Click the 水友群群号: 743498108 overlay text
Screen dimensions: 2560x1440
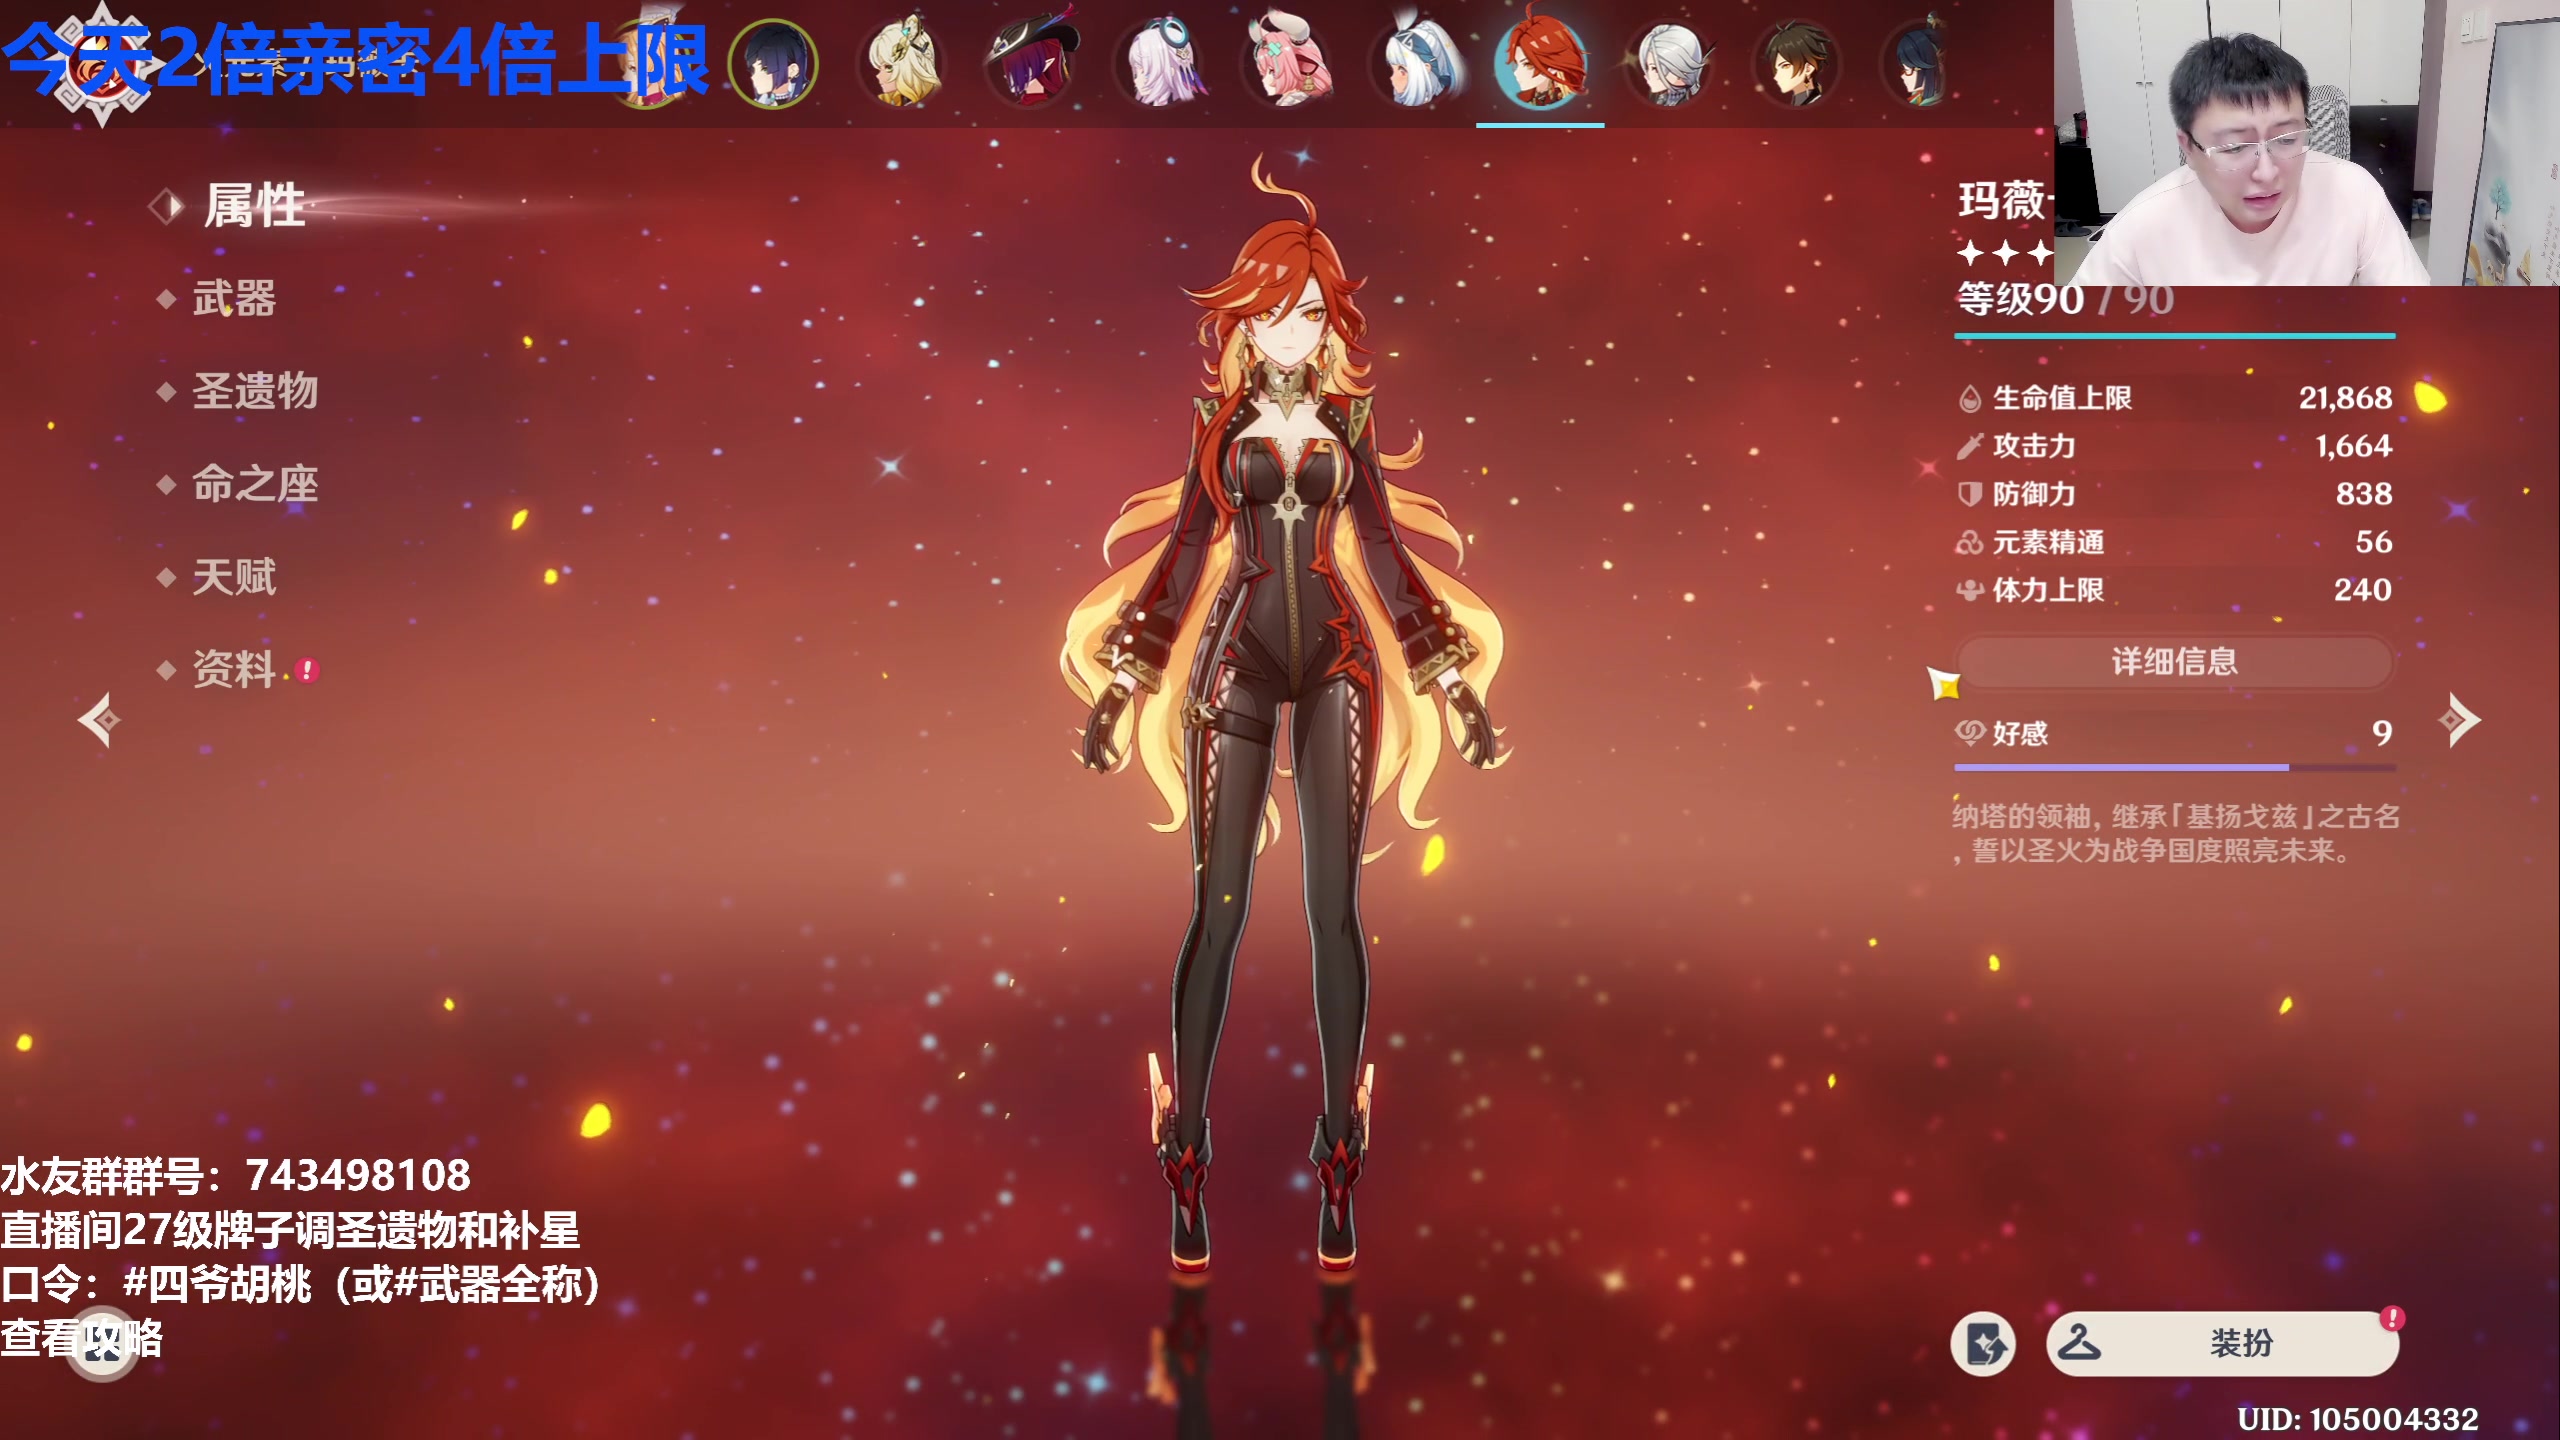(x=235, y=1176)
